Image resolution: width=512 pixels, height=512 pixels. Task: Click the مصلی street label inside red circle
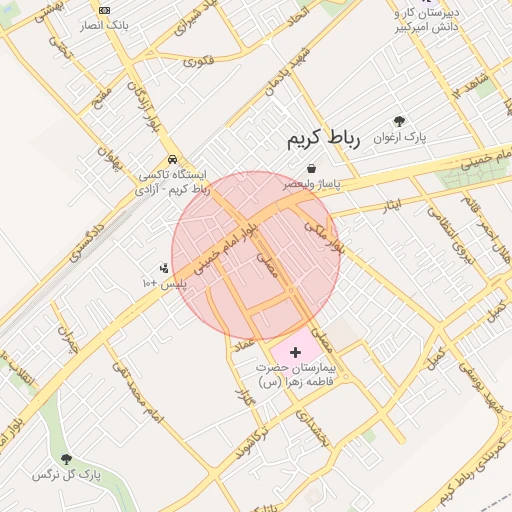[x=267, y=265]
